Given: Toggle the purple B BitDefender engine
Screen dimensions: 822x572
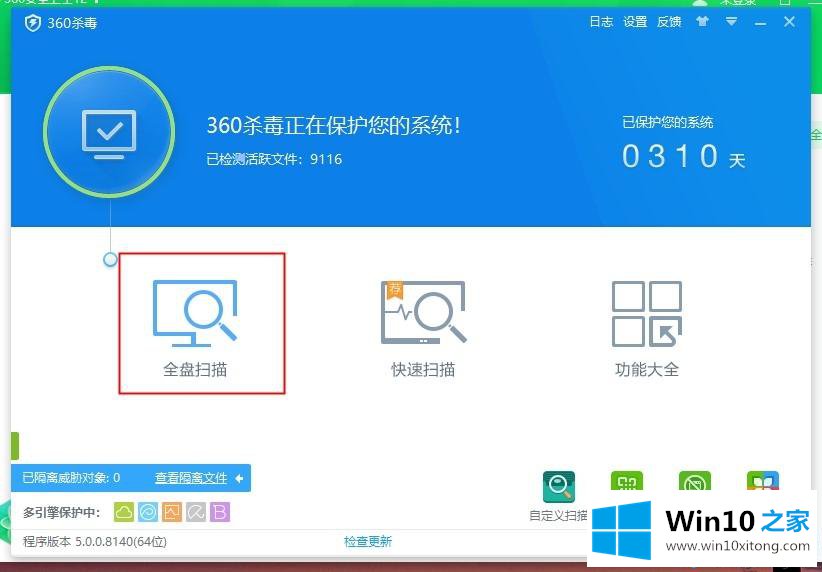Looking at the screenshot, I should 220,512.
